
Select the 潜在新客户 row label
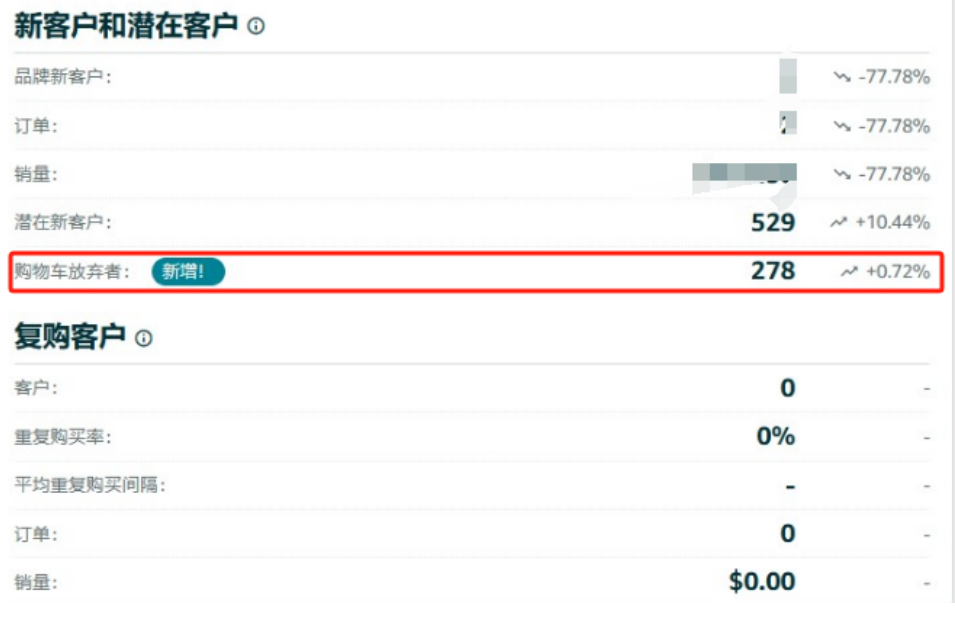coord(63,222)
